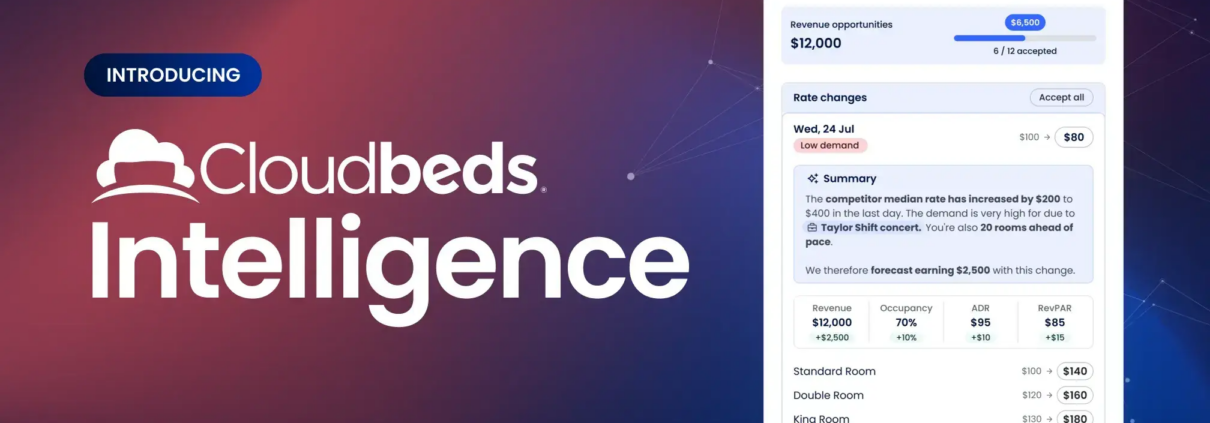The image size is (1210, 423).
Task: Click the $6,500 progress marker bubble
Action: (x=1024, y=22)
